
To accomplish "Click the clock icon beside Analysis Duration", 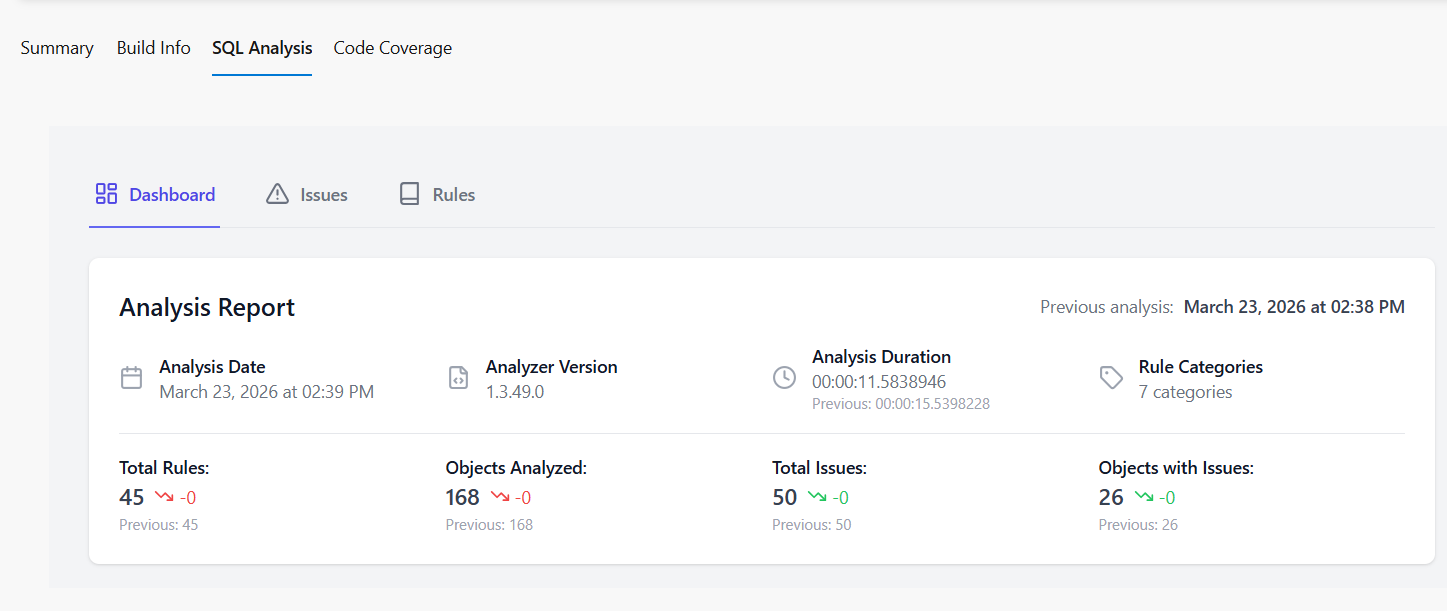I will (x=784, y=377).
